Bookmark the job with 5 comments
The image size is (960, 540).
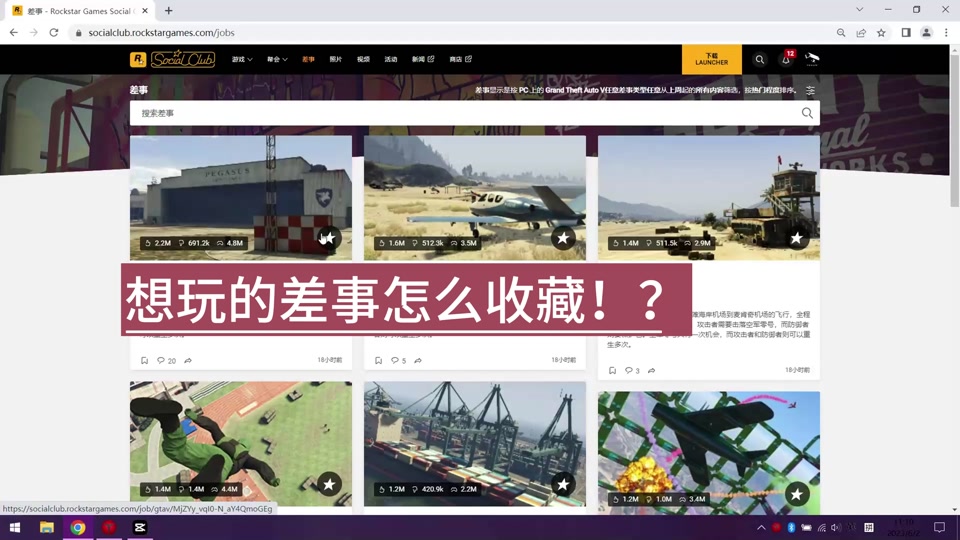click(378, 361)
